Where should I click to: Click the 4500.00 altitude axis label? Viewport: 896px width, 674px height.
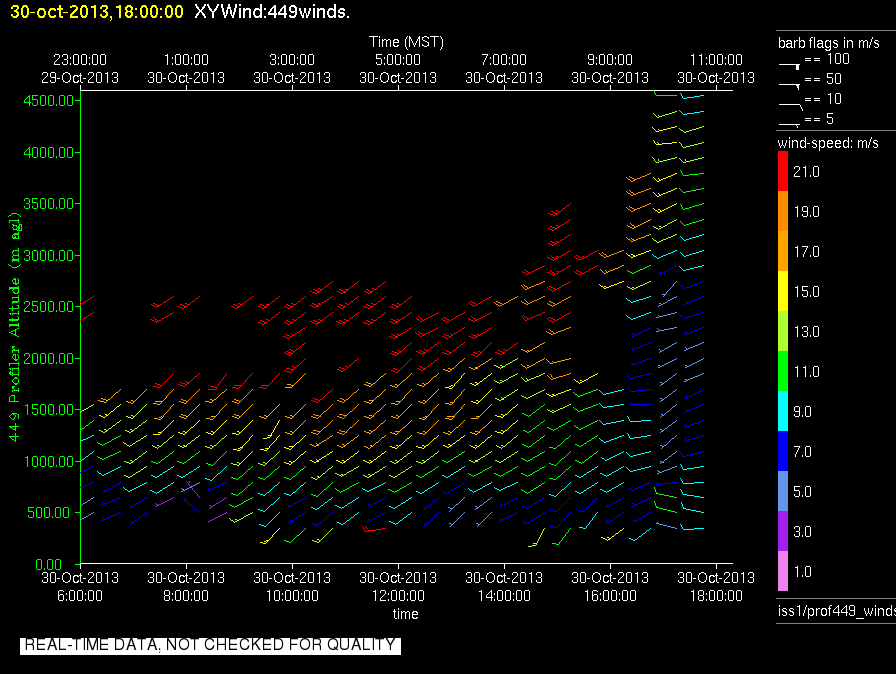(49, 101)
